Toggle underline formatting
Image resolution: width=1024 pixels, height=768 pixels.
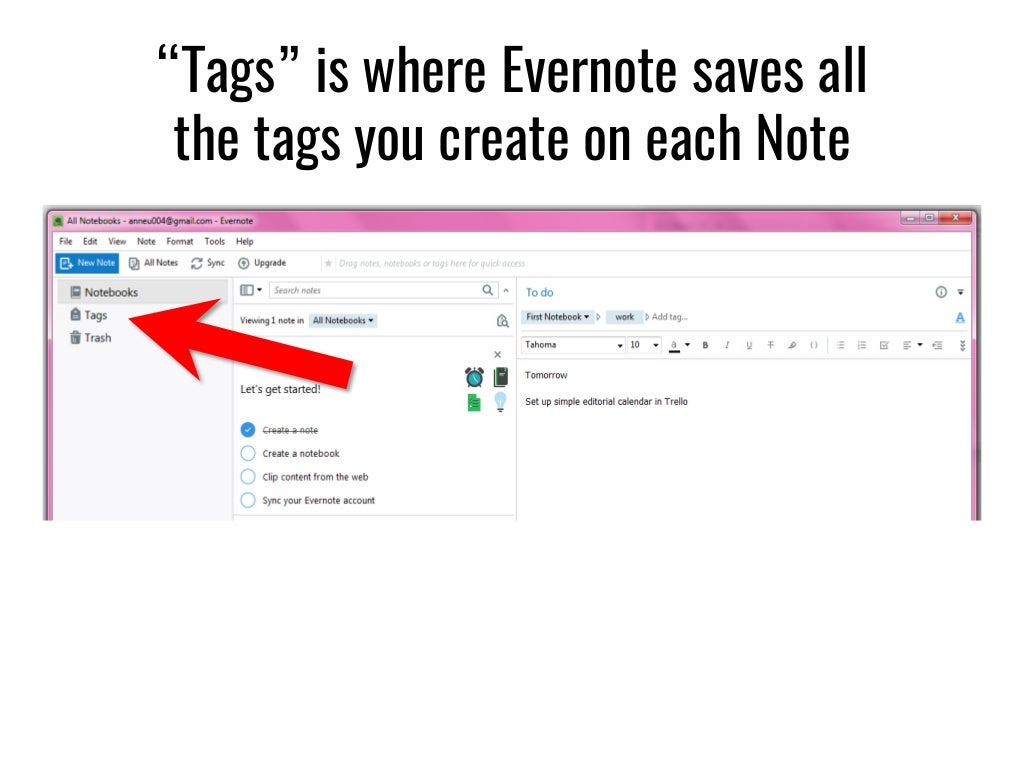[749, 345]
